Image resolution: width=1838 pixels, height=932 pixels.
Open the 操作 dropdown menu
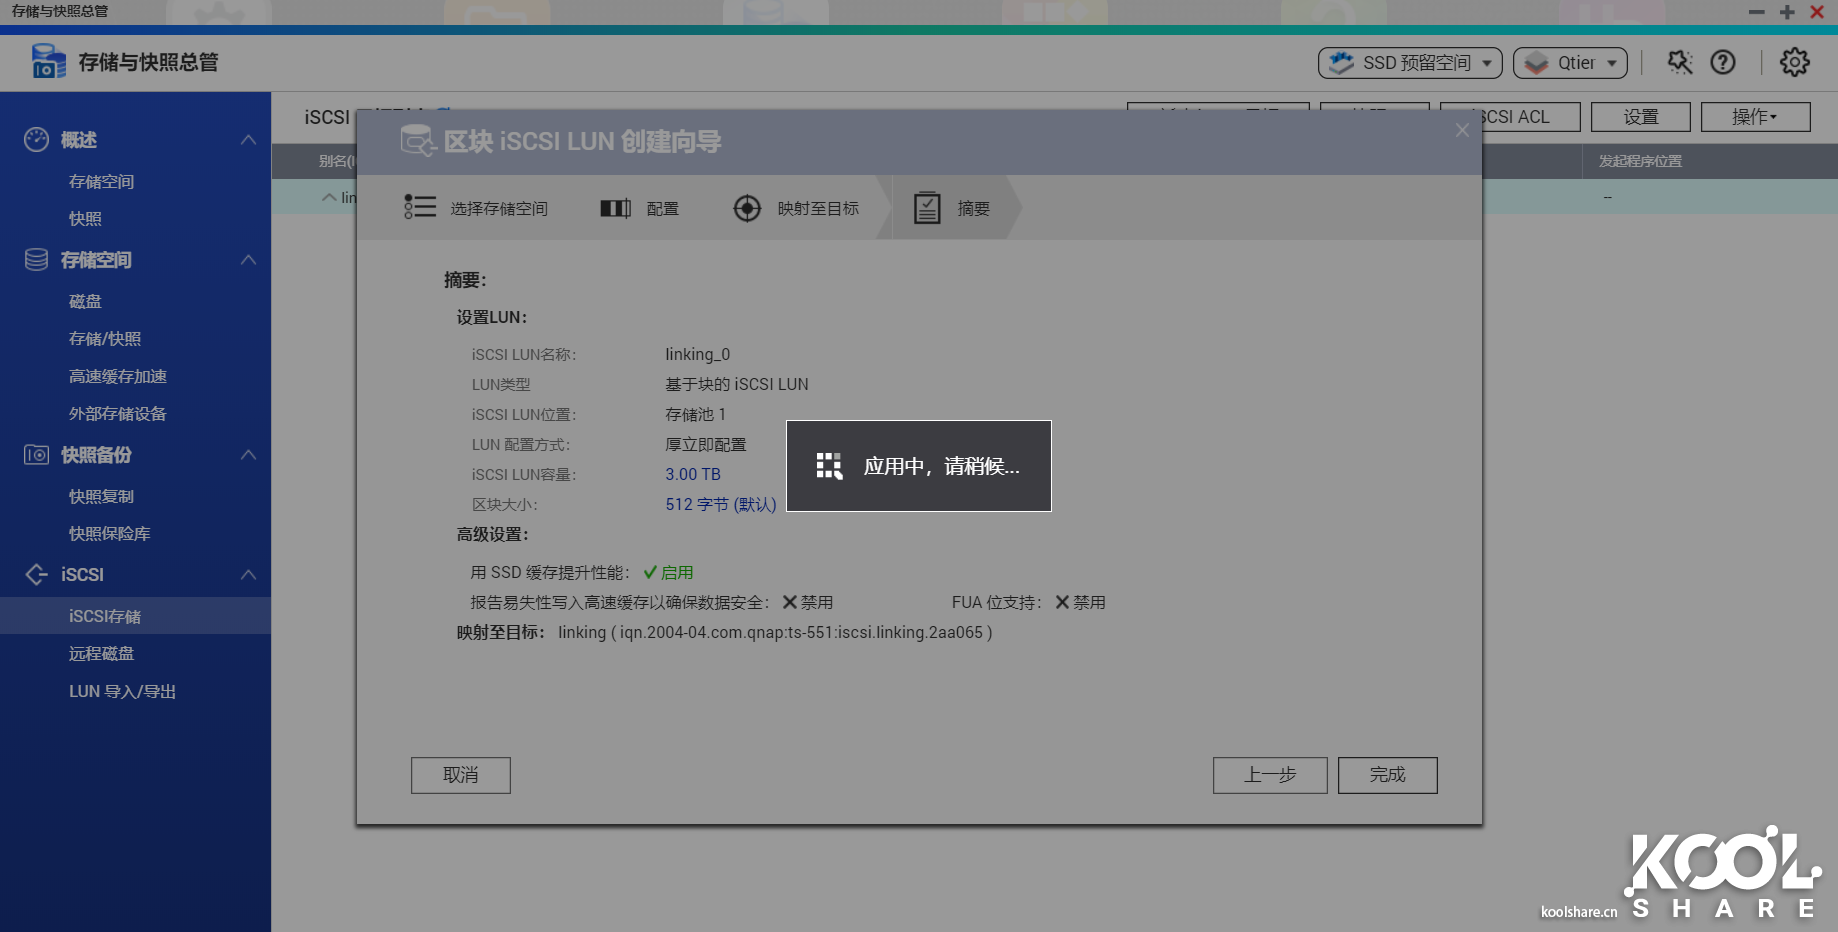(x=1755, y=117)
